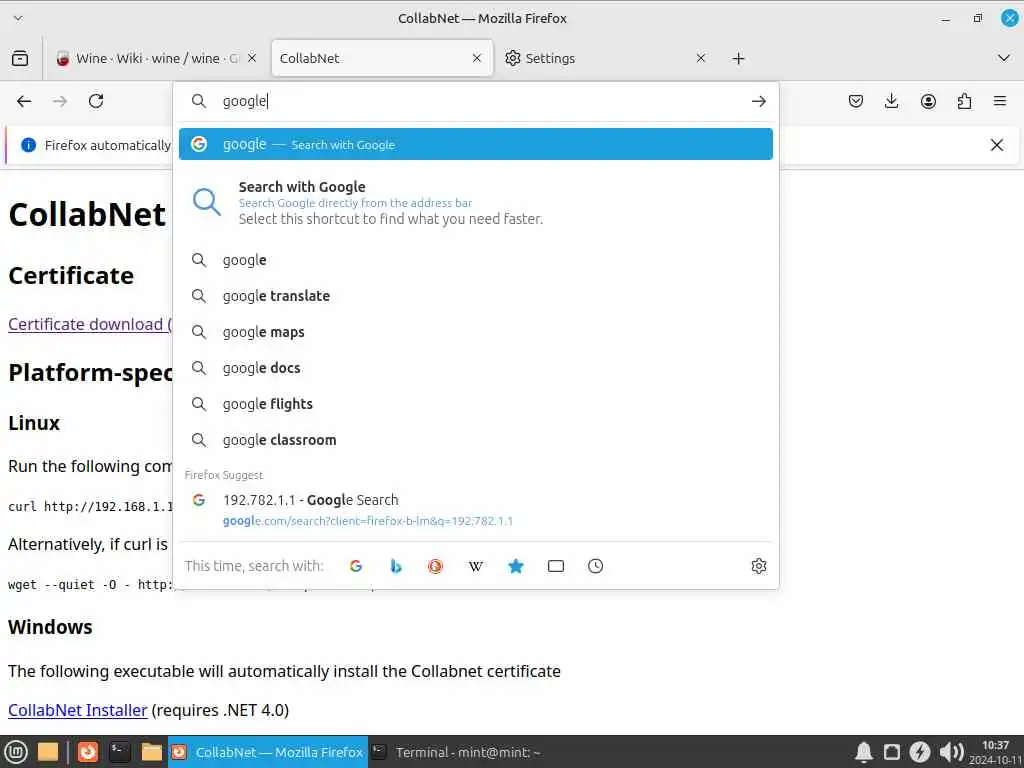Choose 'google translate' suggestion

(475, 296)
